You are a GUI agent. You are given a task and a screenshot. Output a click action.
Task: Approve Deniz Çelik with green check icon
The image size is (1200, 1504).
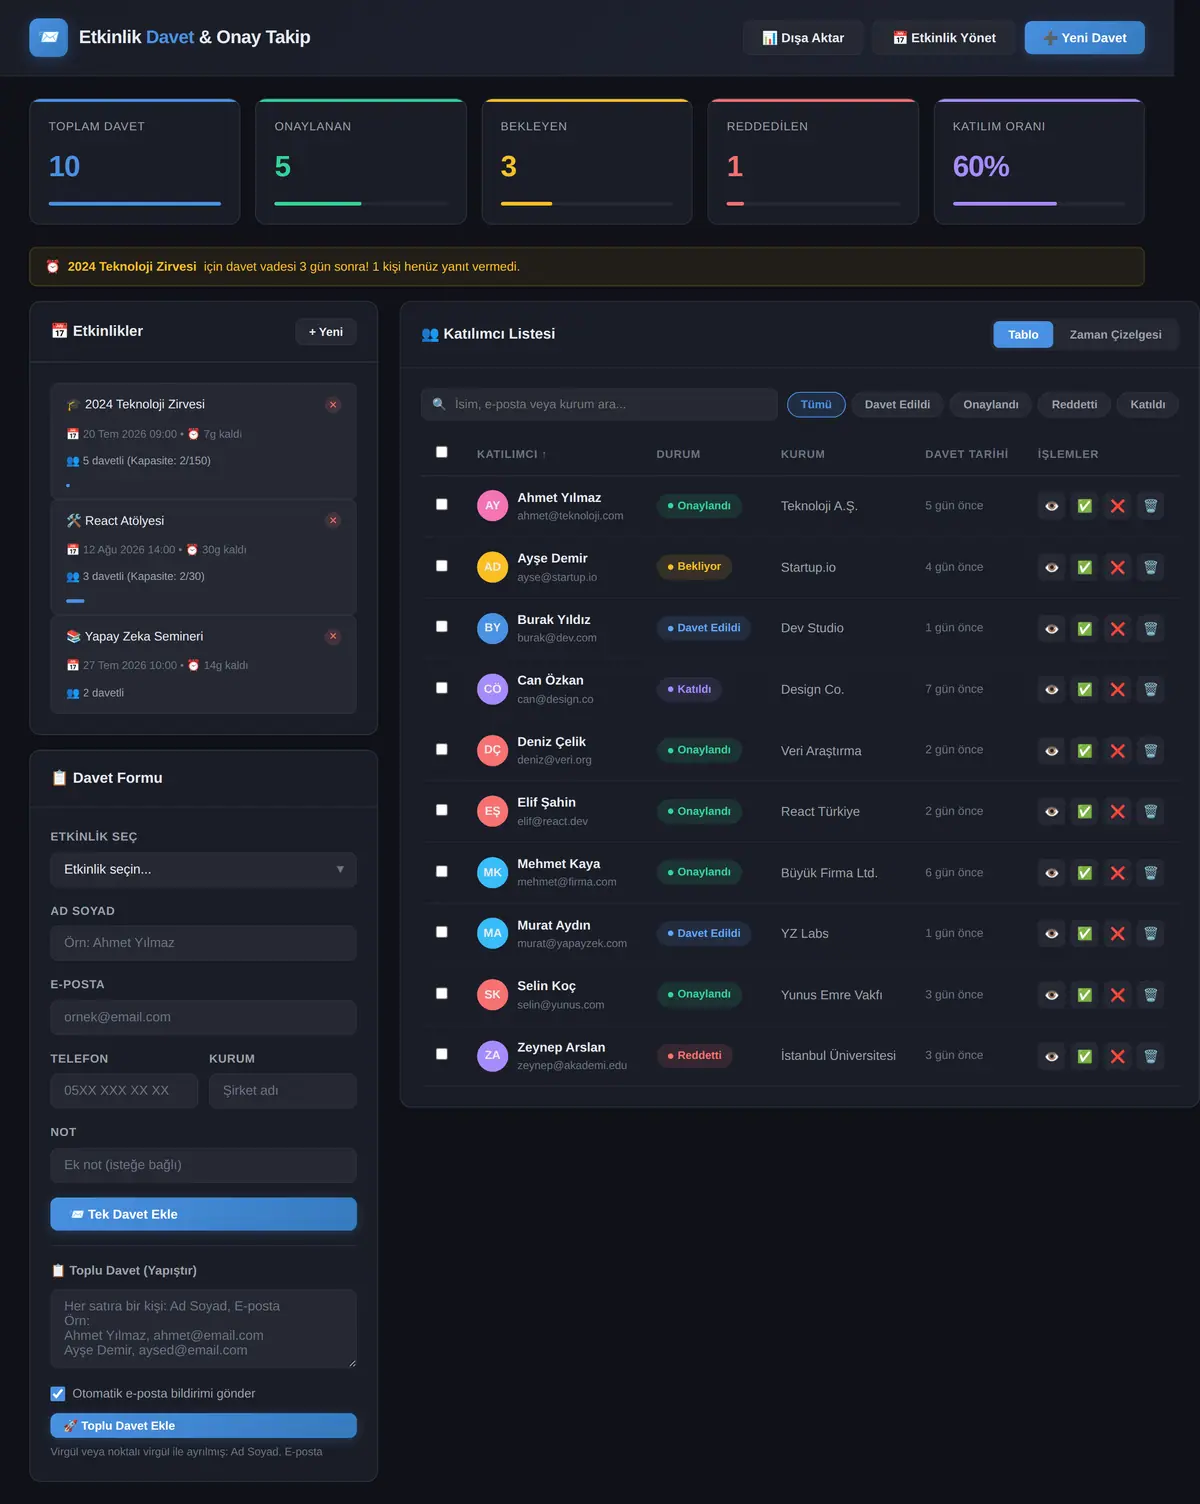pos(1084,751)
